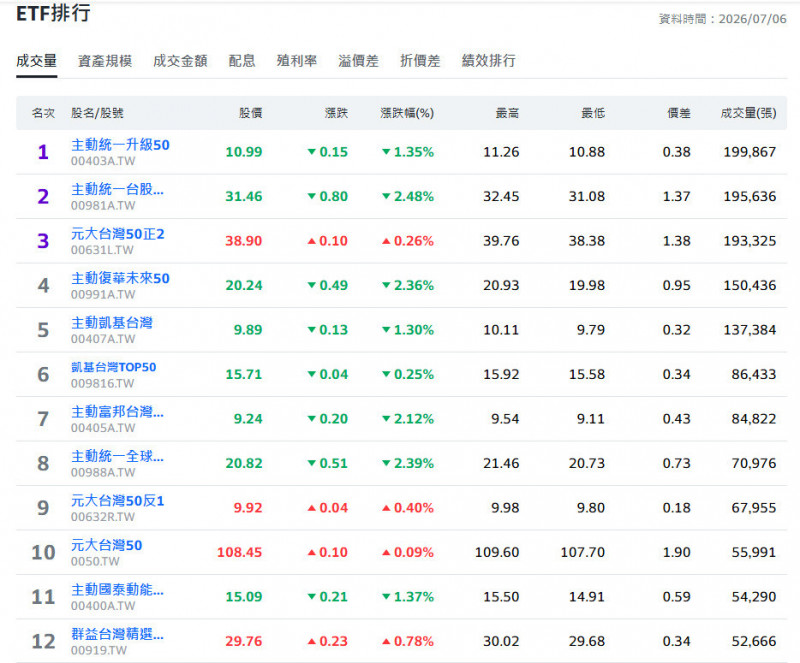Click stock code 0050.TW
This screenshot has width=800, height=663.
tap(95, 561)
